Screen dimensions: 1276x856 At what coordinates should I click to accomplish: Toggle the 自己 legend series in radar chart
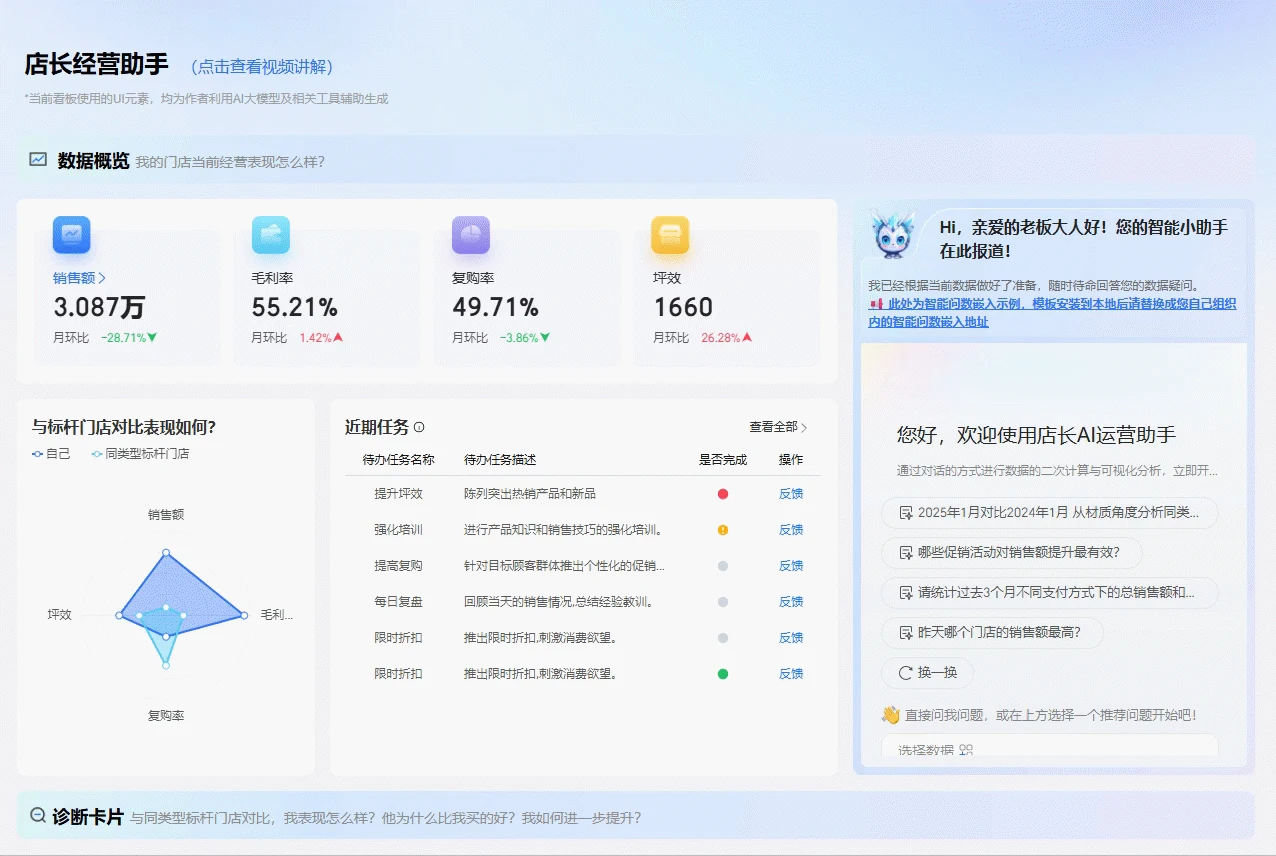51,453
